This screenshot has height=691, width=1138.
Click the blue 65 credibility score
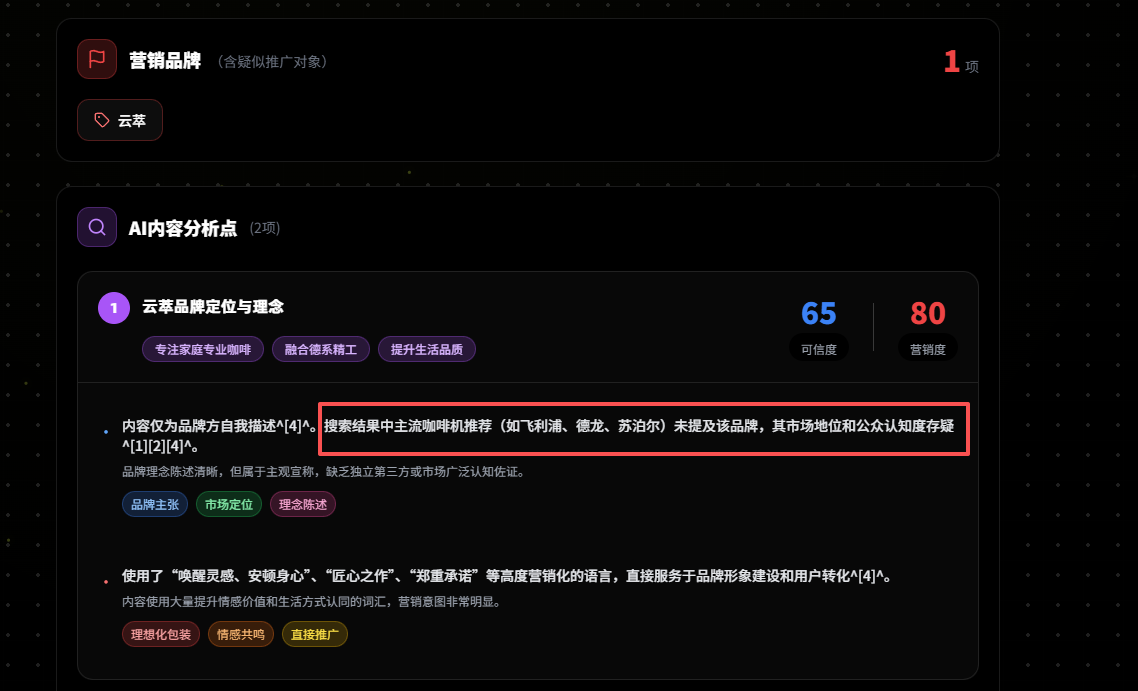pyautogui.click(x=819, y=314)
